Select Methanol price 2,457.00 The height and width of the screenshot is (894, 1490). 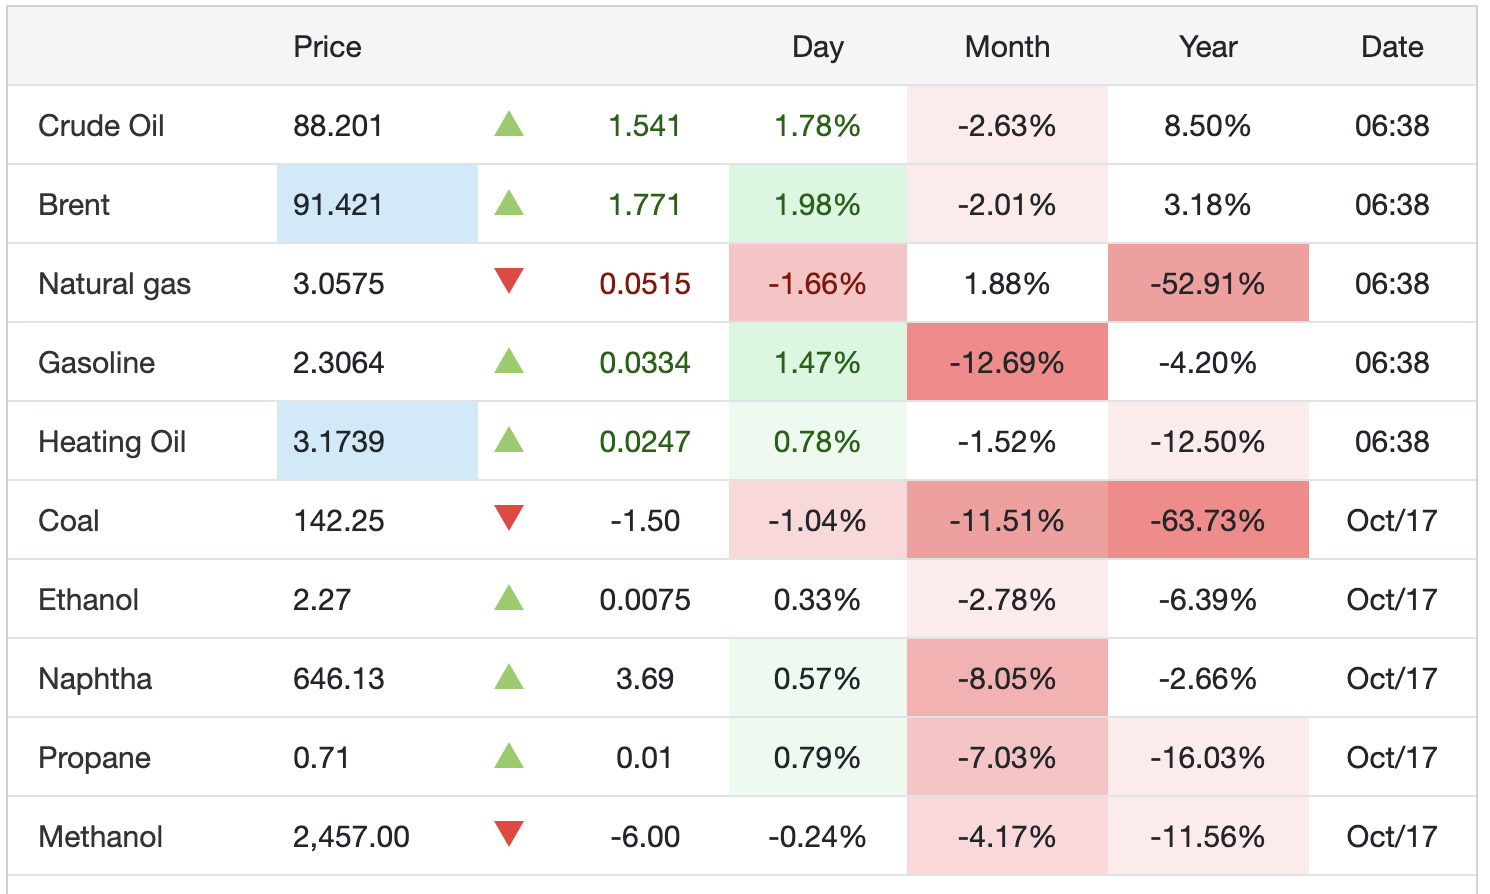[351, 837]
